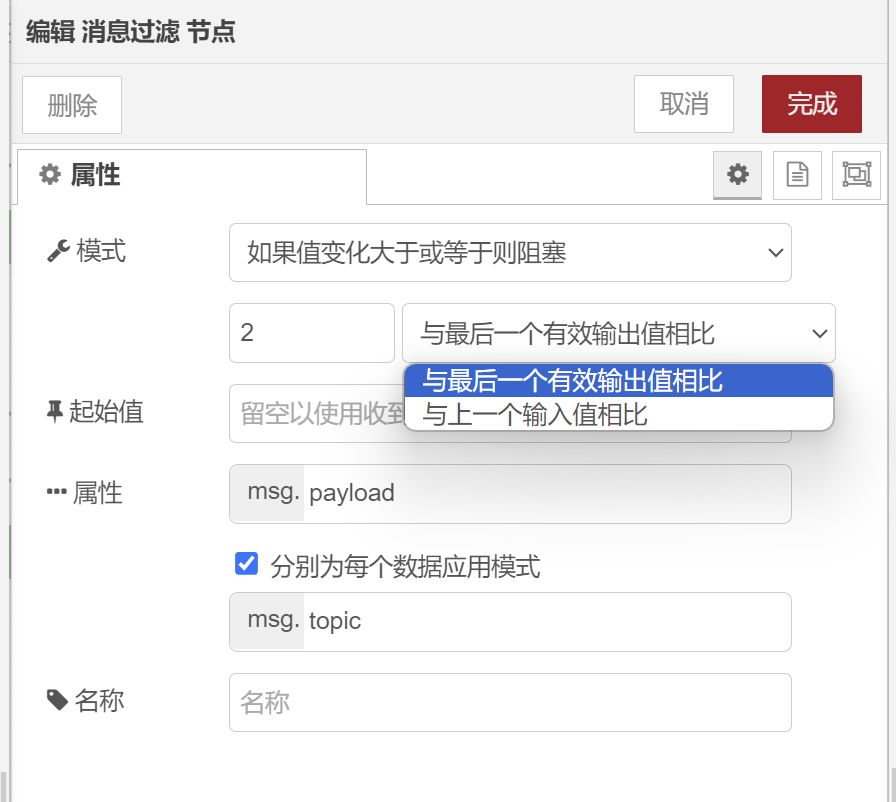Screen dimensions: 896x802
Task: Click the threshold value field showing 2
Action: pyautogui.click(x=312, y=333)
